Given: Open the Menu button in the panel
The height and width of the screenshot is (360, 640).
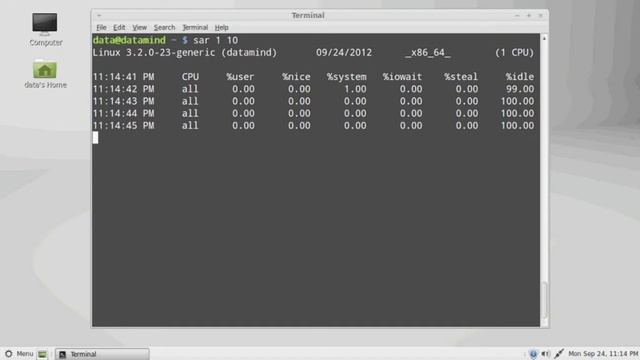Looking at the screenshot, I should click(19, 354).
